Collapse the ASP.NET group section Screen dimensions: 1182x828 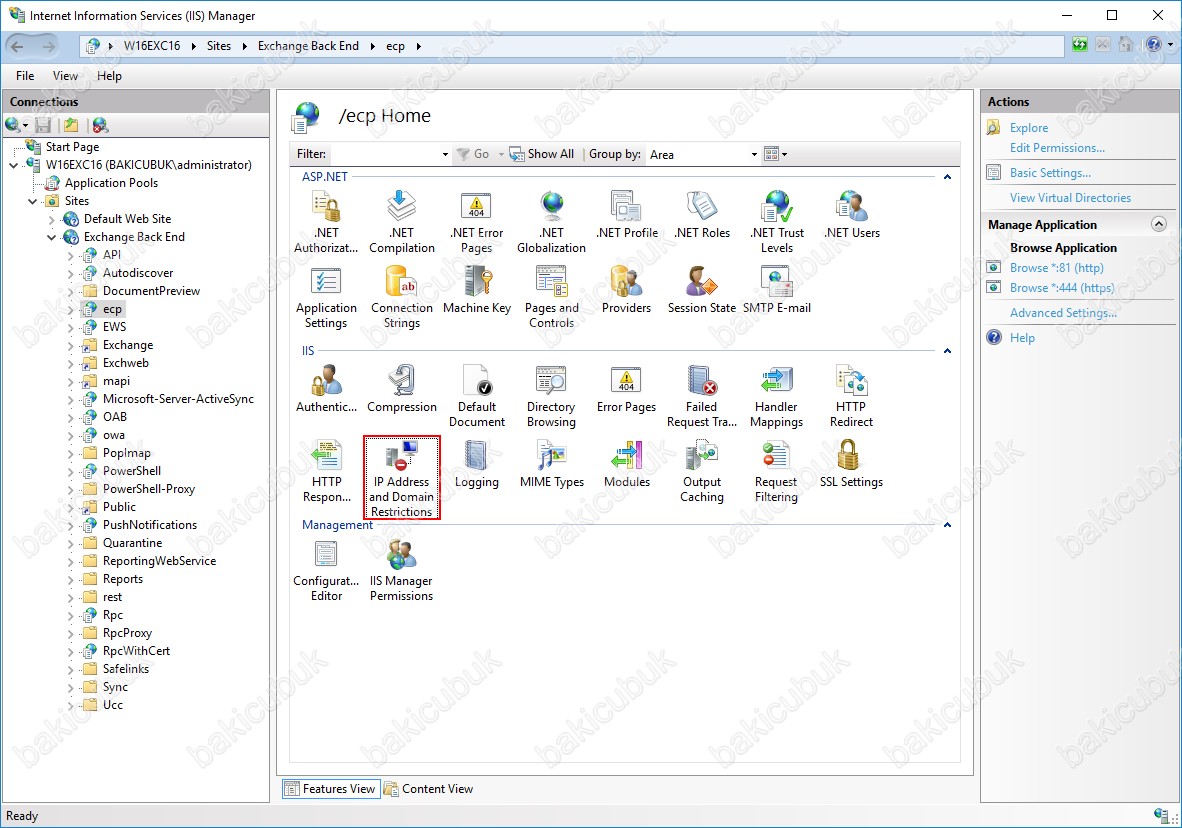(948, 176)
